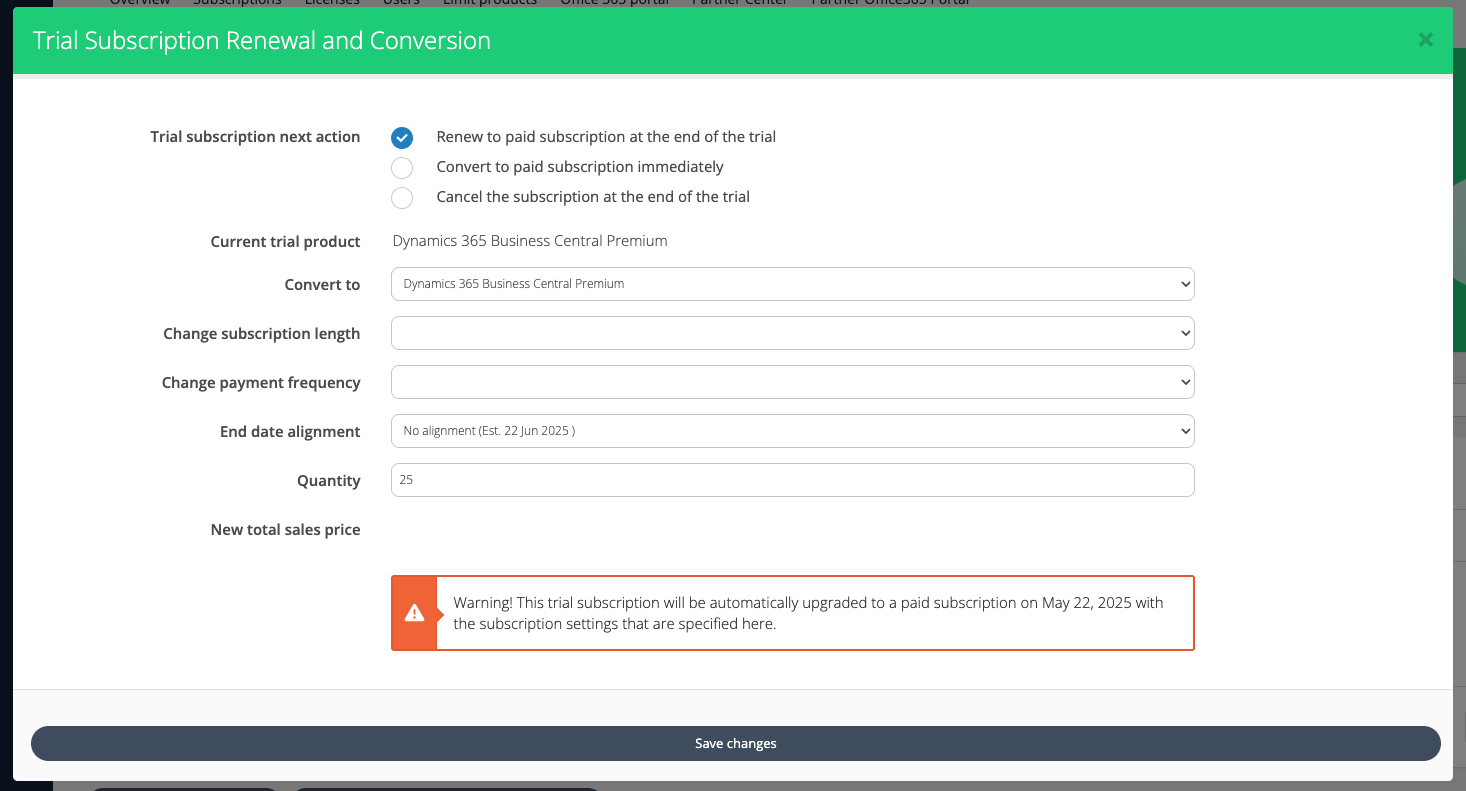Select the Cancel the subscription radio button
The height and width of the screenshot is (791, 1466).
pyautogui.click(x=402, y=198)
